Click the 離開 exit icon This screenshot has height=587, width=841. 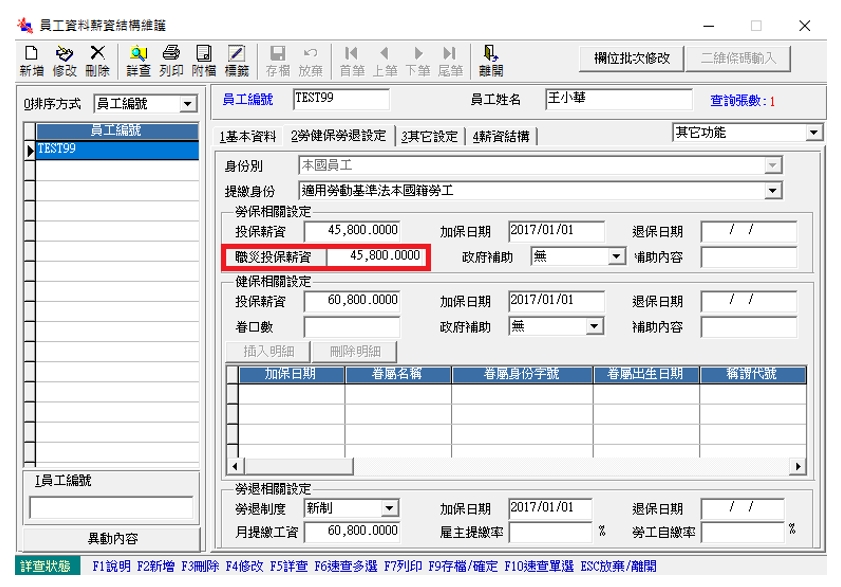490,60
